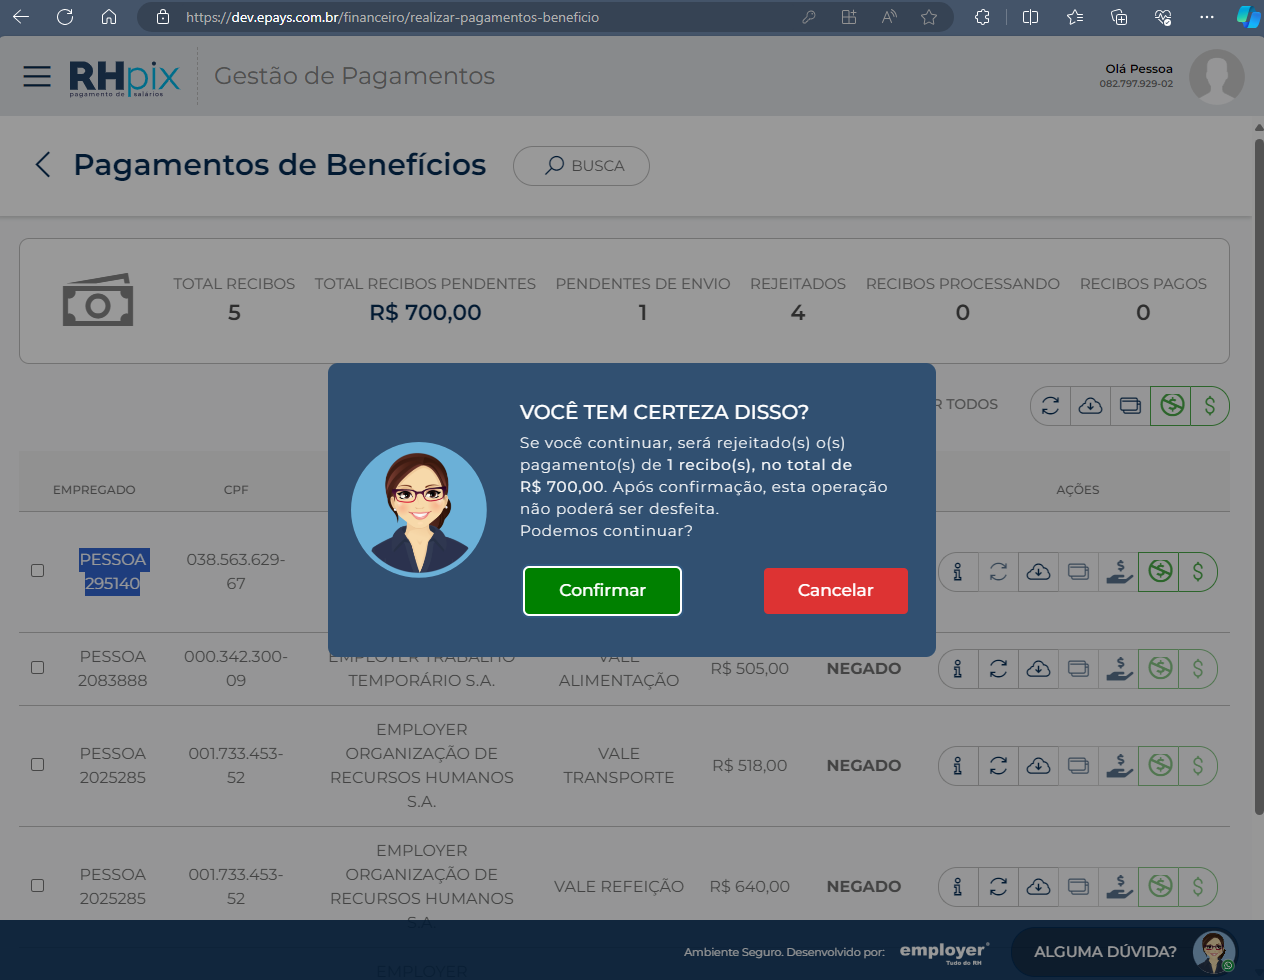Click the page vertical scrollbar
This screenshot has width=1264, height=980.
click(1259, 476)
